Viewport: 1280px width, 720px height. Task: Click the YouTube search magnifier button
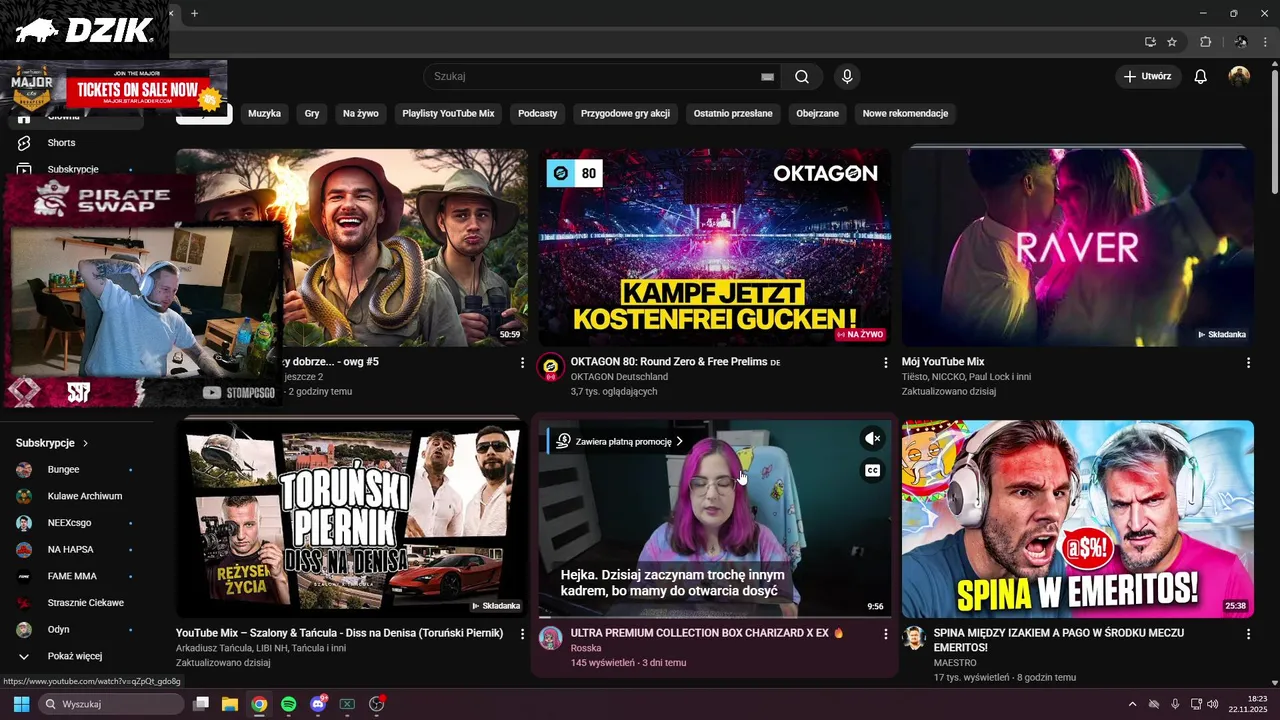[x=802, y=76]
